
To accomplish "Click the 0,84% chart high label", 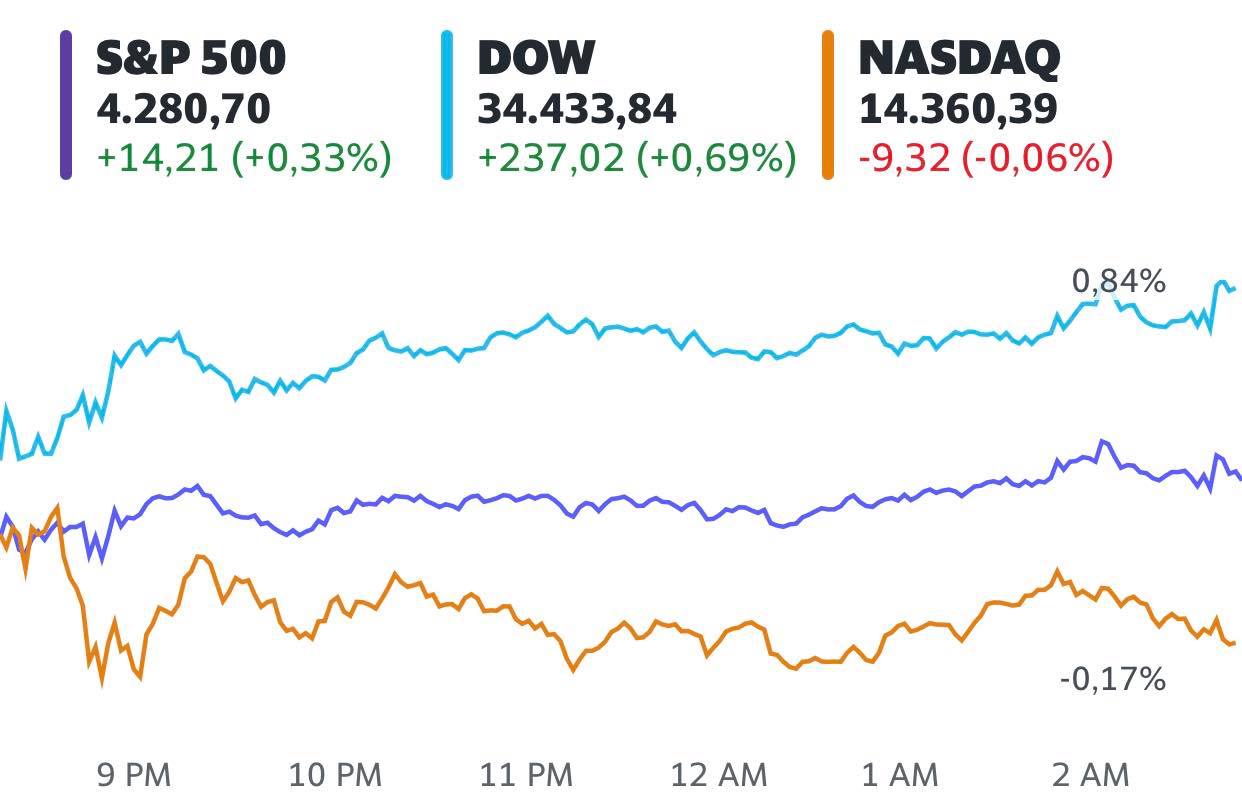I will pos(1118,282).
